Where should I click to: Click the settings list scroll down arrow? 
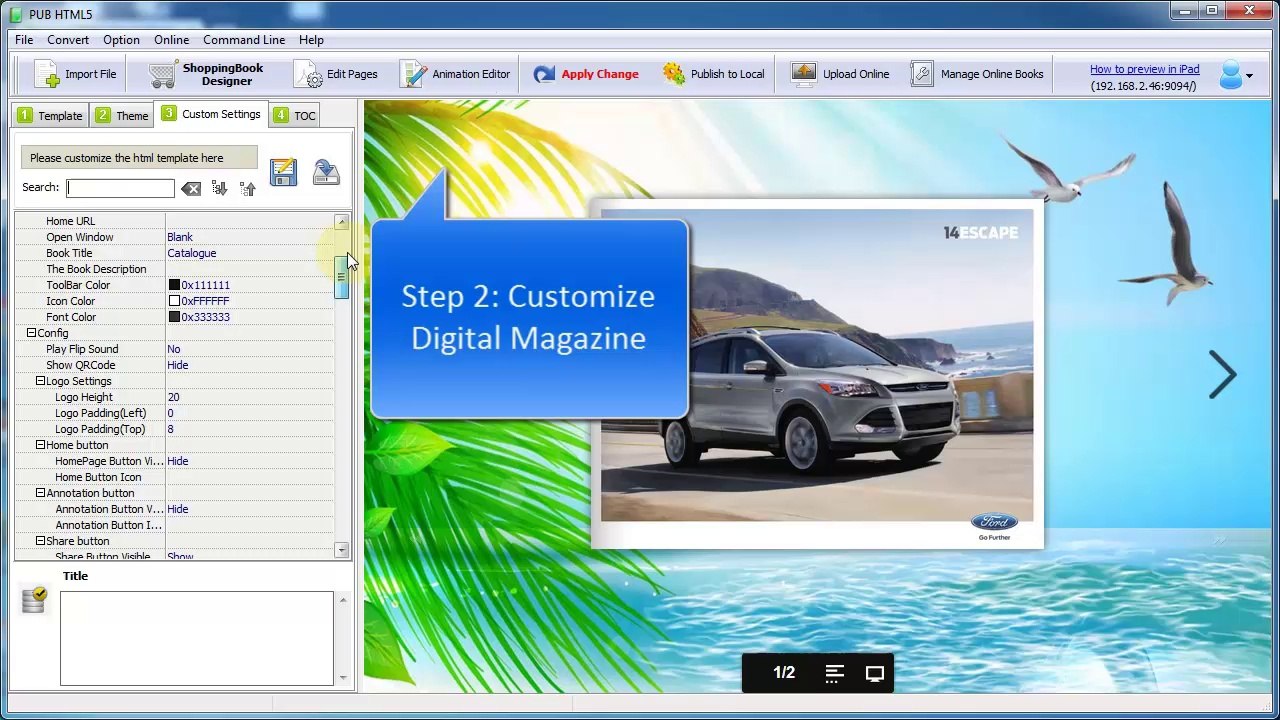342,550
